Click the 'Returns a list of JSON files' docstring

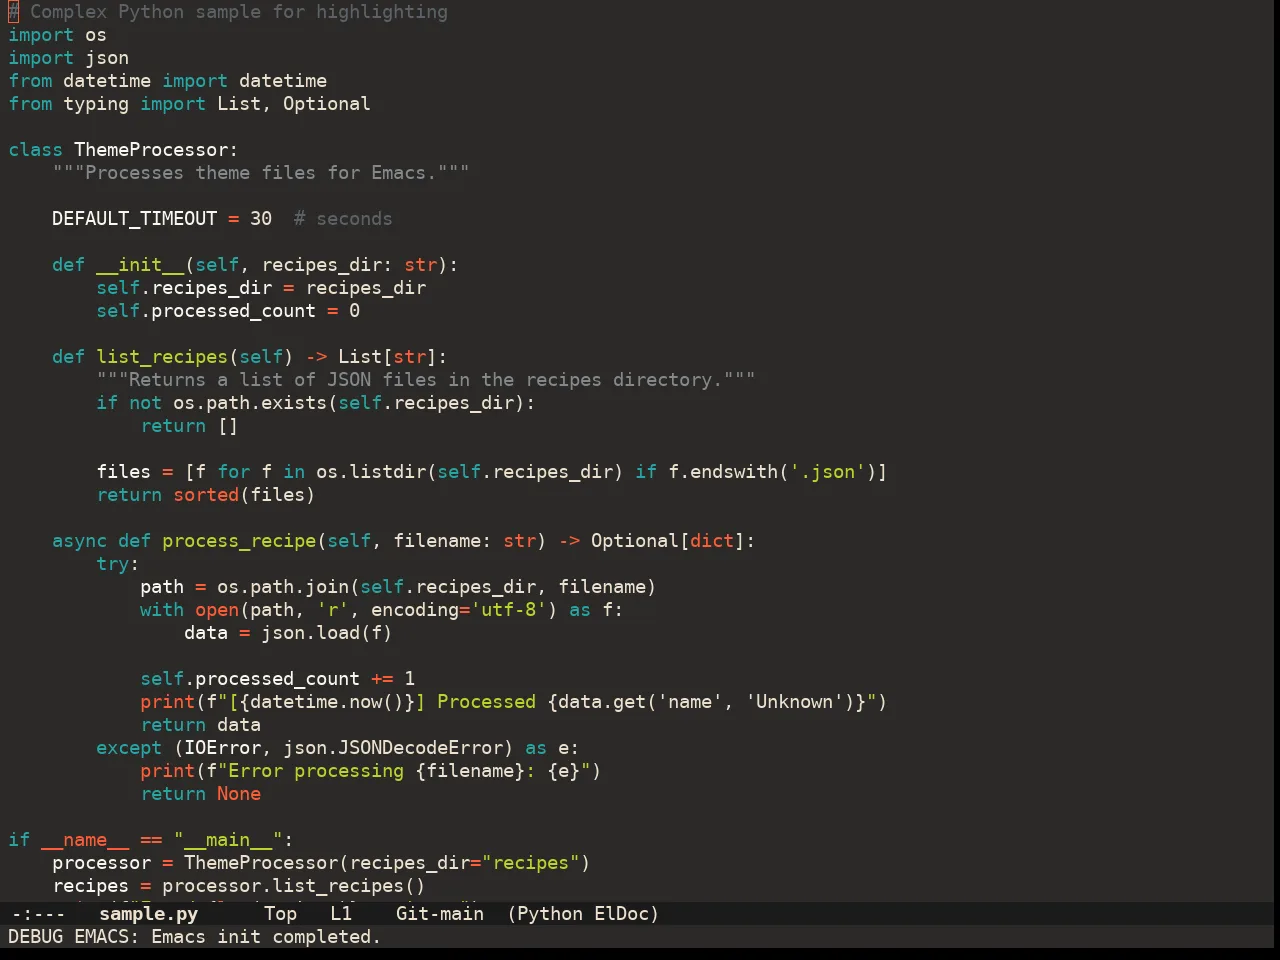(x=425, y=380)
